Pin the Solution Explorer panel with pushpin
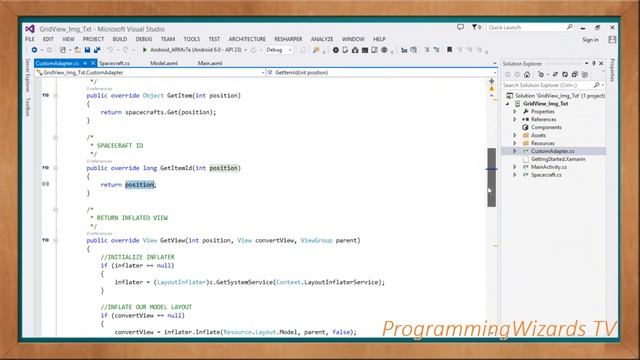 [594, 63]
